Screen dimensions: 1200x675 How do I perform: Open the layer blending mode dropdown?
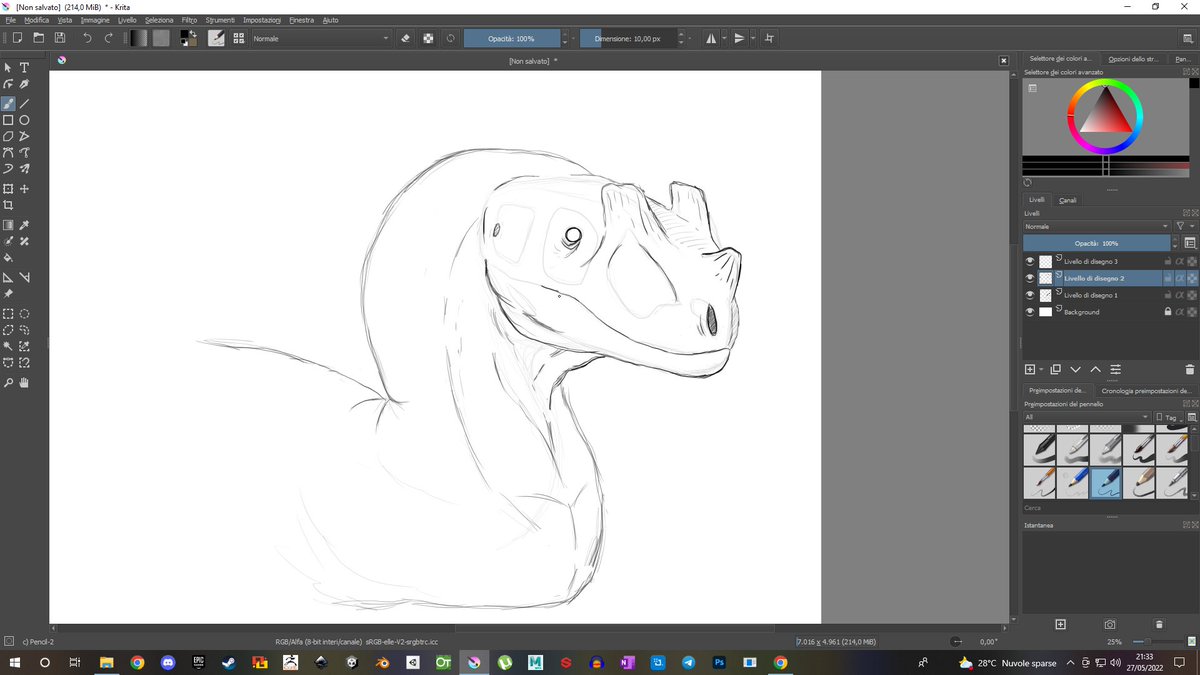click(x=1096, y=226)
